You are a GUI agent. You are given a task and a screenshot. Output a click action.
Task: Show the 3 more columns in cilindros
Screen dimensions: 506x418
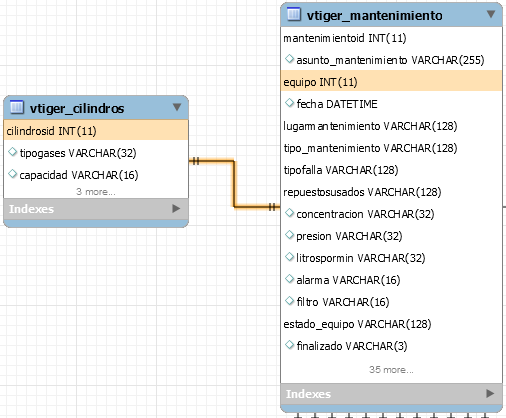tap(96, 192)
